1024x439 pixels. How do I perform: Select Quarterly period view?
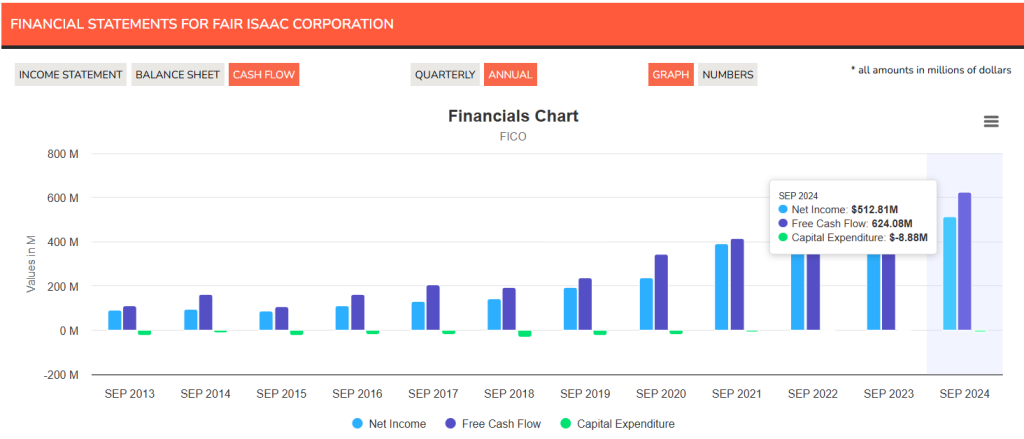pyautogui.click(x=445, y=75)
